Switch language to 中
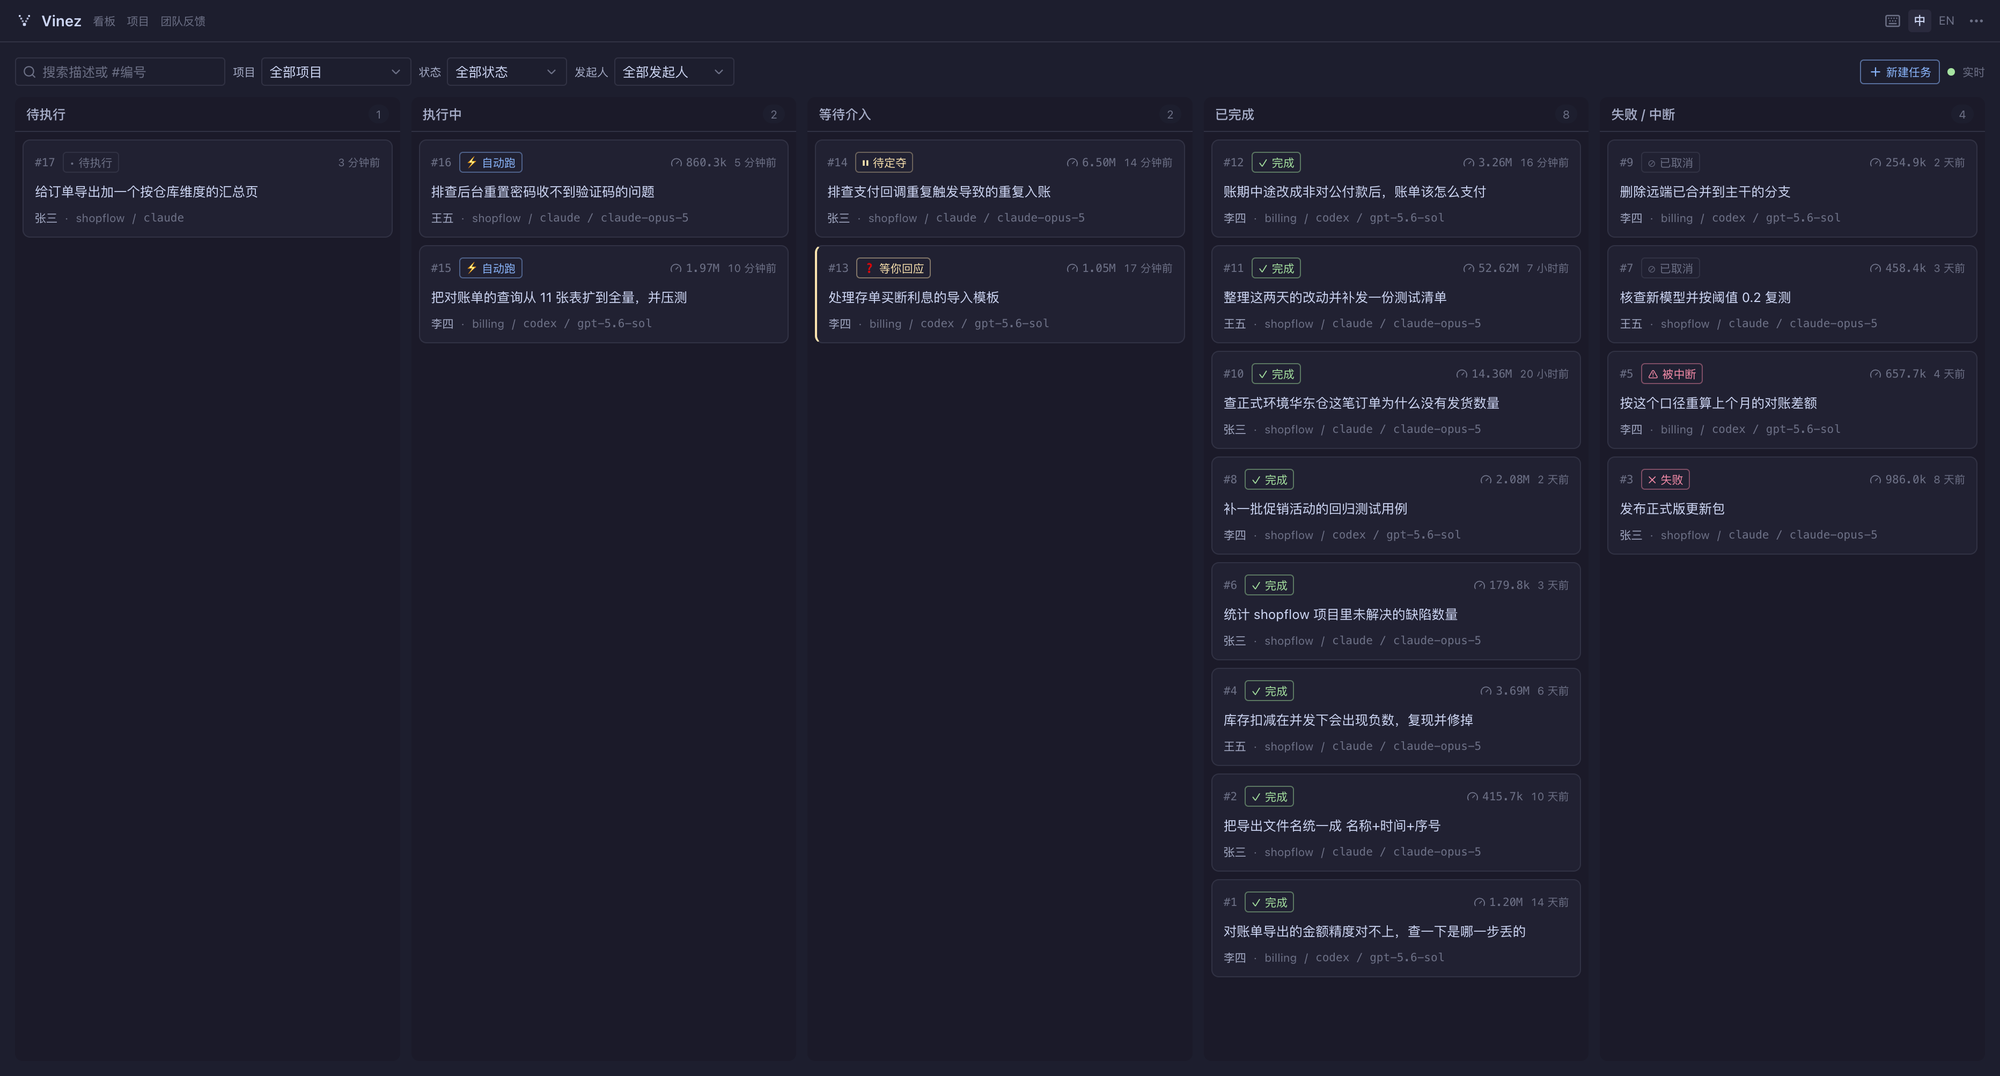The width and height of the screenshot is (2000, 1076). click(x=1919, y=20)
